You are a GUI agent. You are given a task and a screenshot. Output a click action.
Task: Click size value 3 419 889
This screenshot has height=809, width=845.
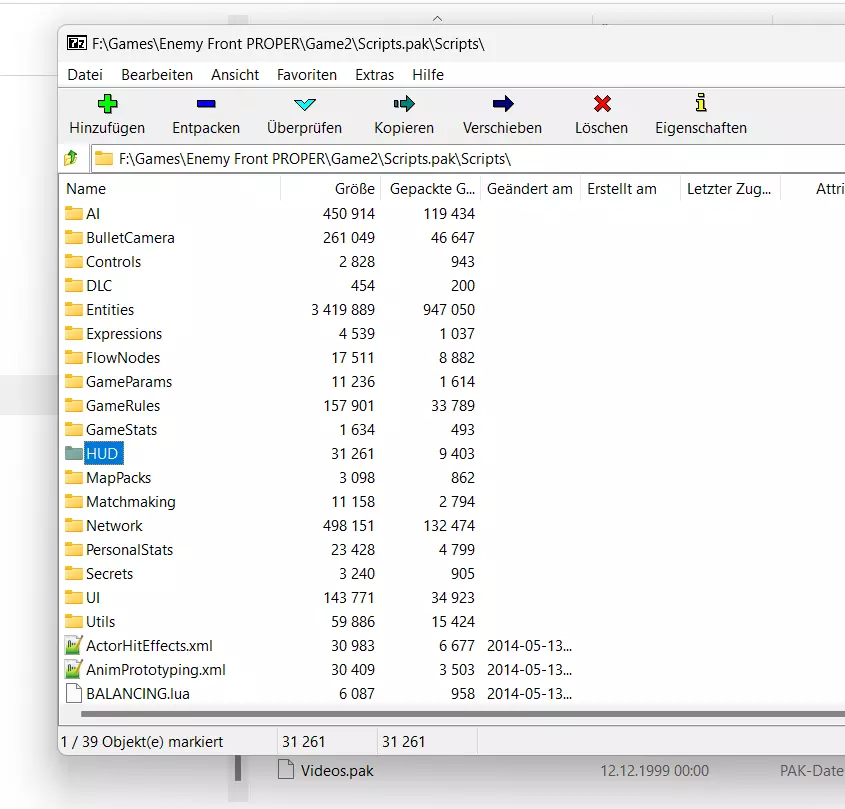pos(343,309)
